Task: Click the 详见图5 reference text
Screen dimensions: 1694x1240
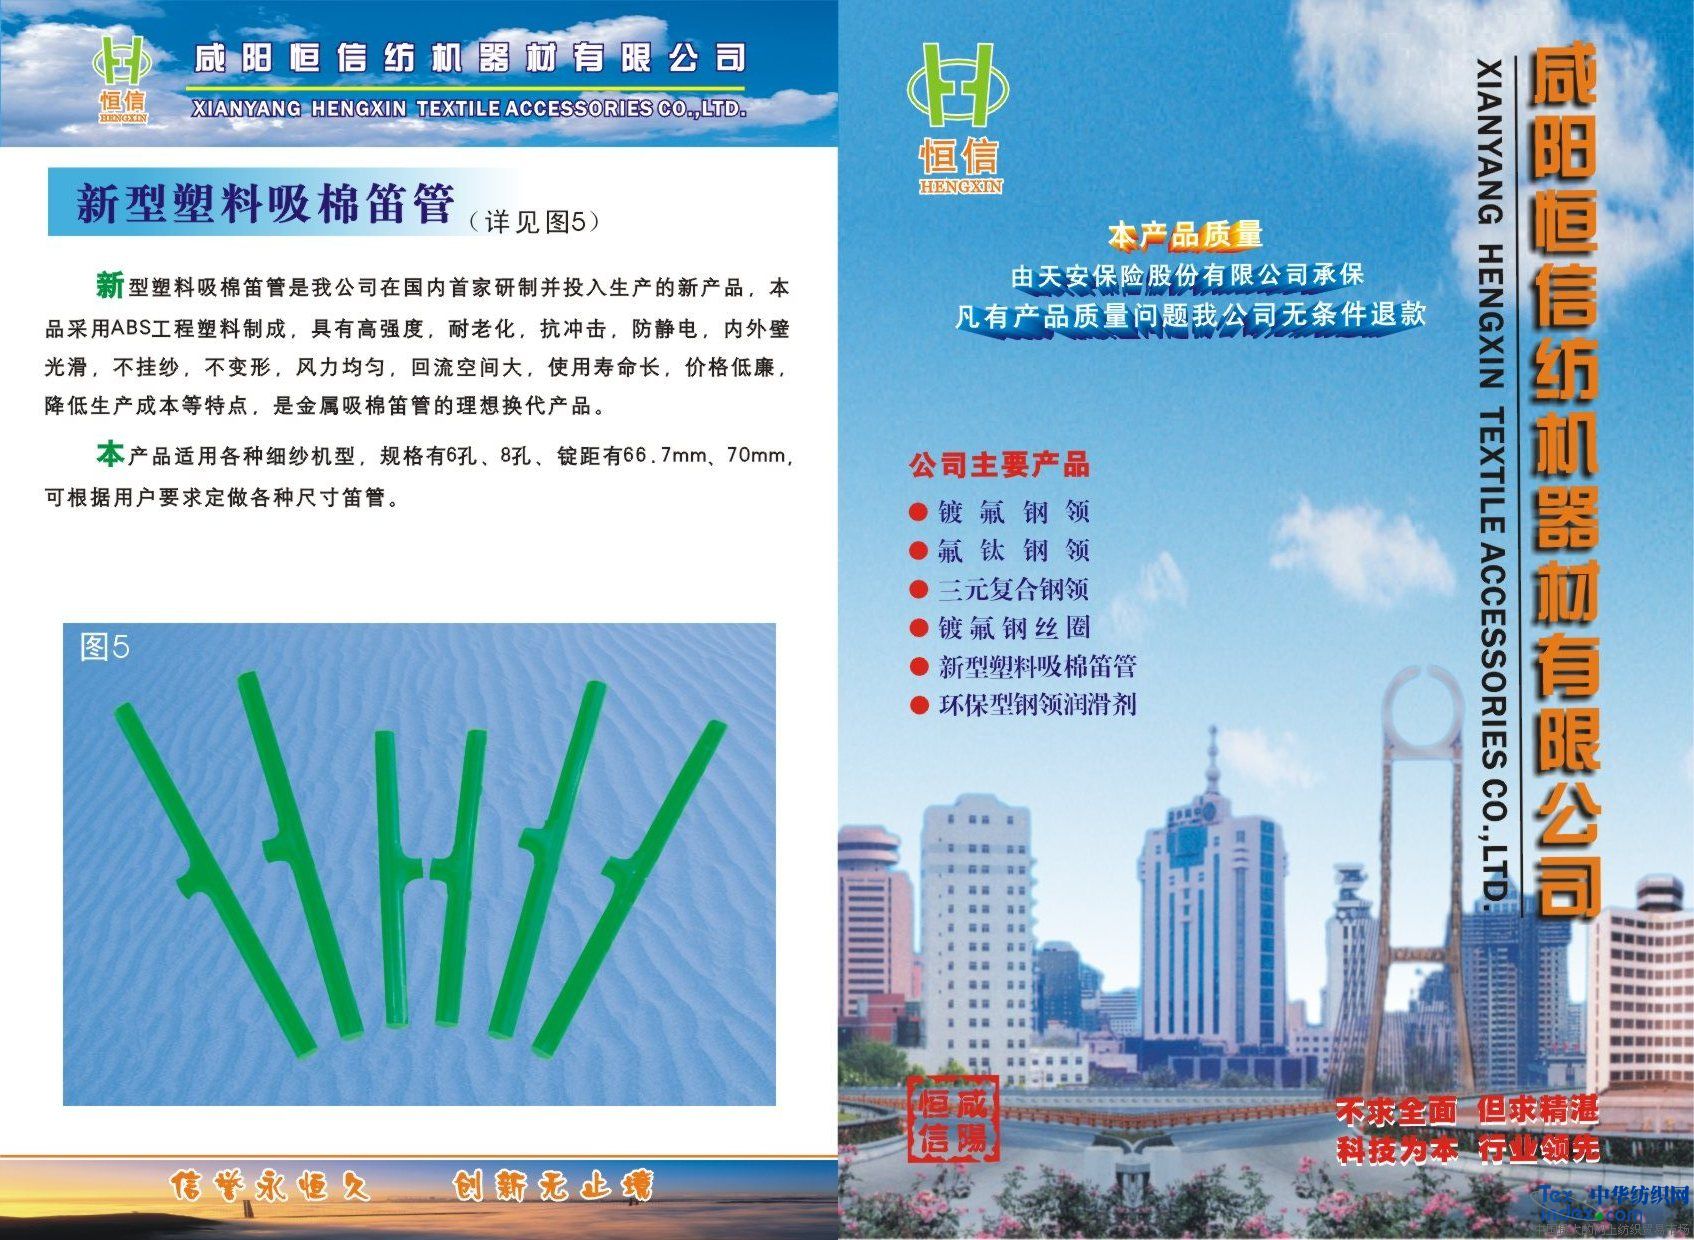Action: coord(534,222)
